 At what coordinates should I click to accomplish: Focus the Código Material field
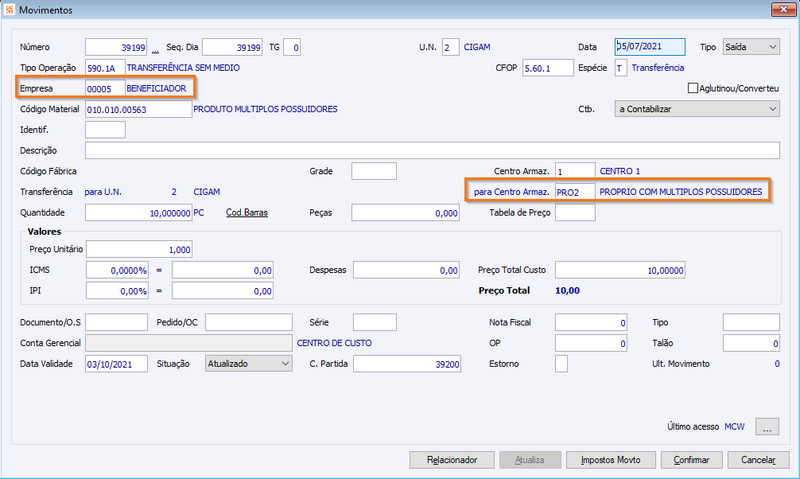point(138,109)
